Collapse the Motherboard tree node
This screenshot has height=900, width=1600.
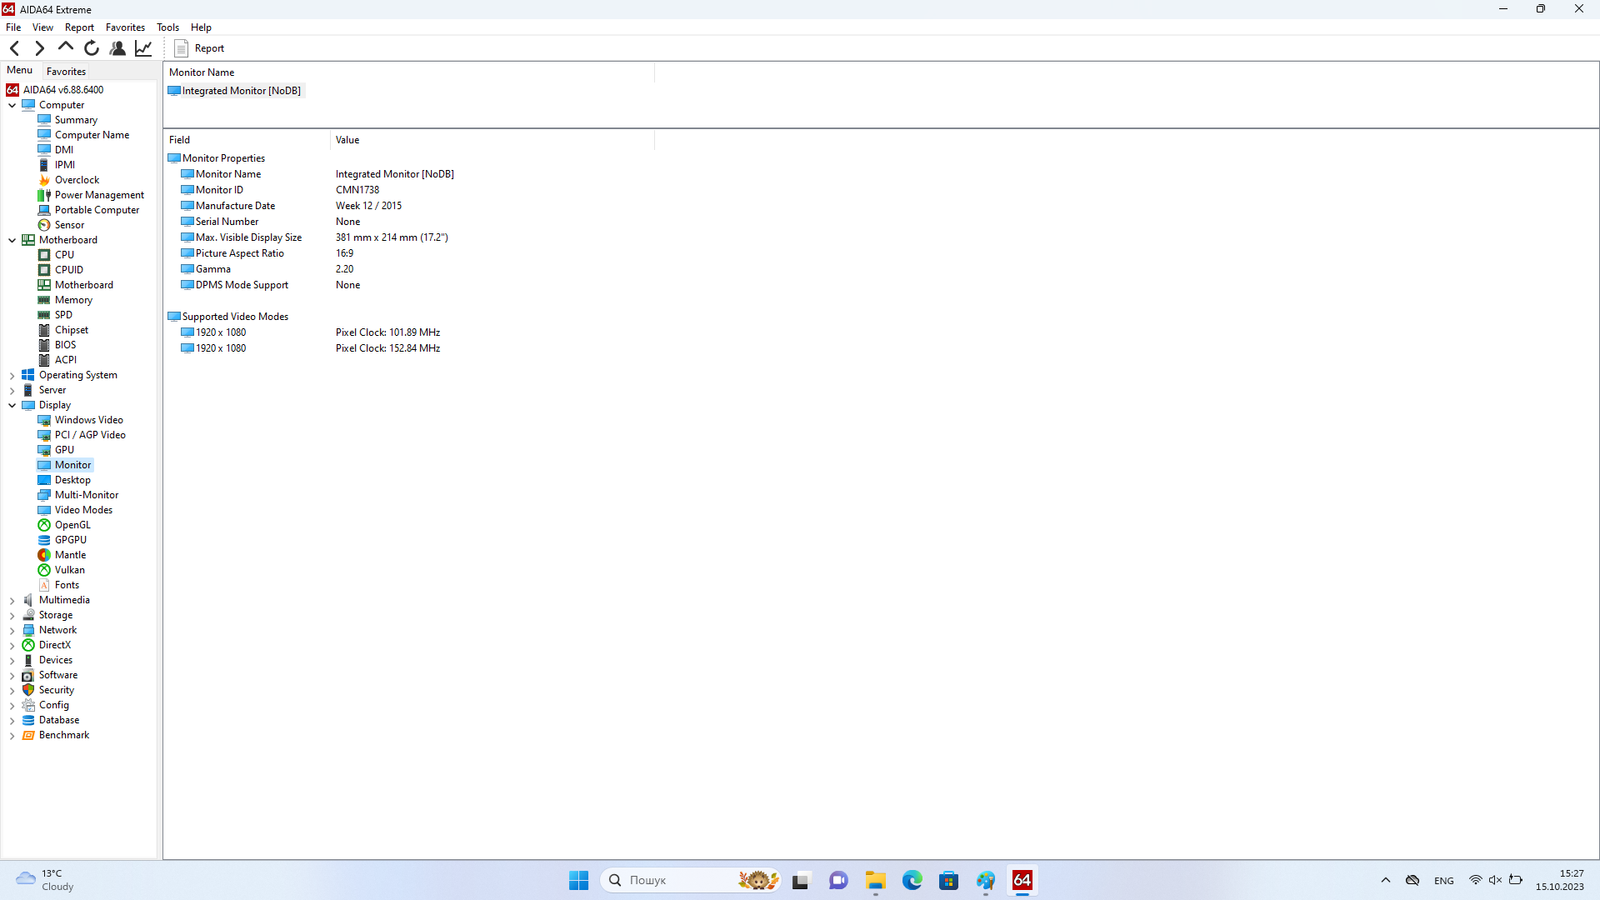pos(12,240)
